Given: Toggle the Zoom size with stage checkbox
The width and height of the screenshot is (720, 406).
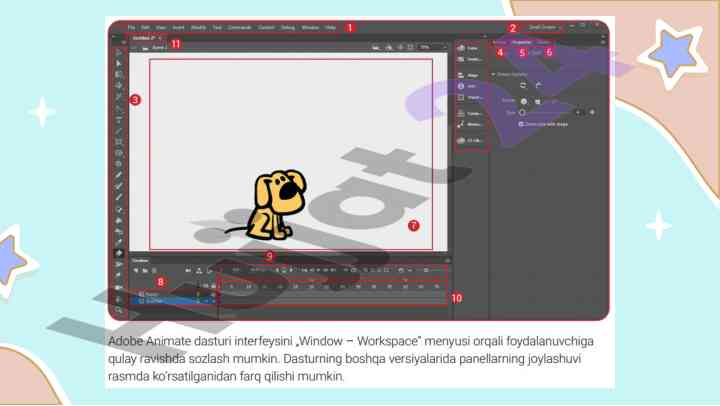Looking at the screenshot, I should pyautogui.click(x=521, y=124).
